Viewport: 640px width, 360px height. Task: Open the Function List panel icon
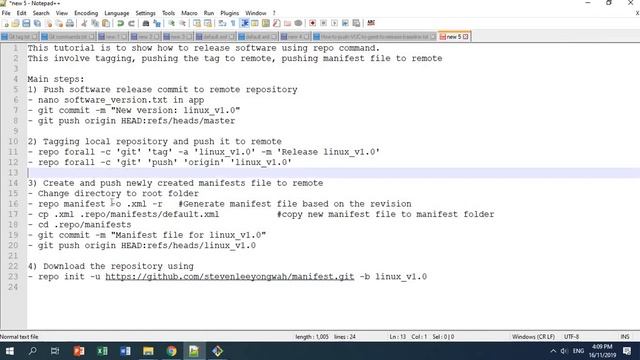(276, 23)
